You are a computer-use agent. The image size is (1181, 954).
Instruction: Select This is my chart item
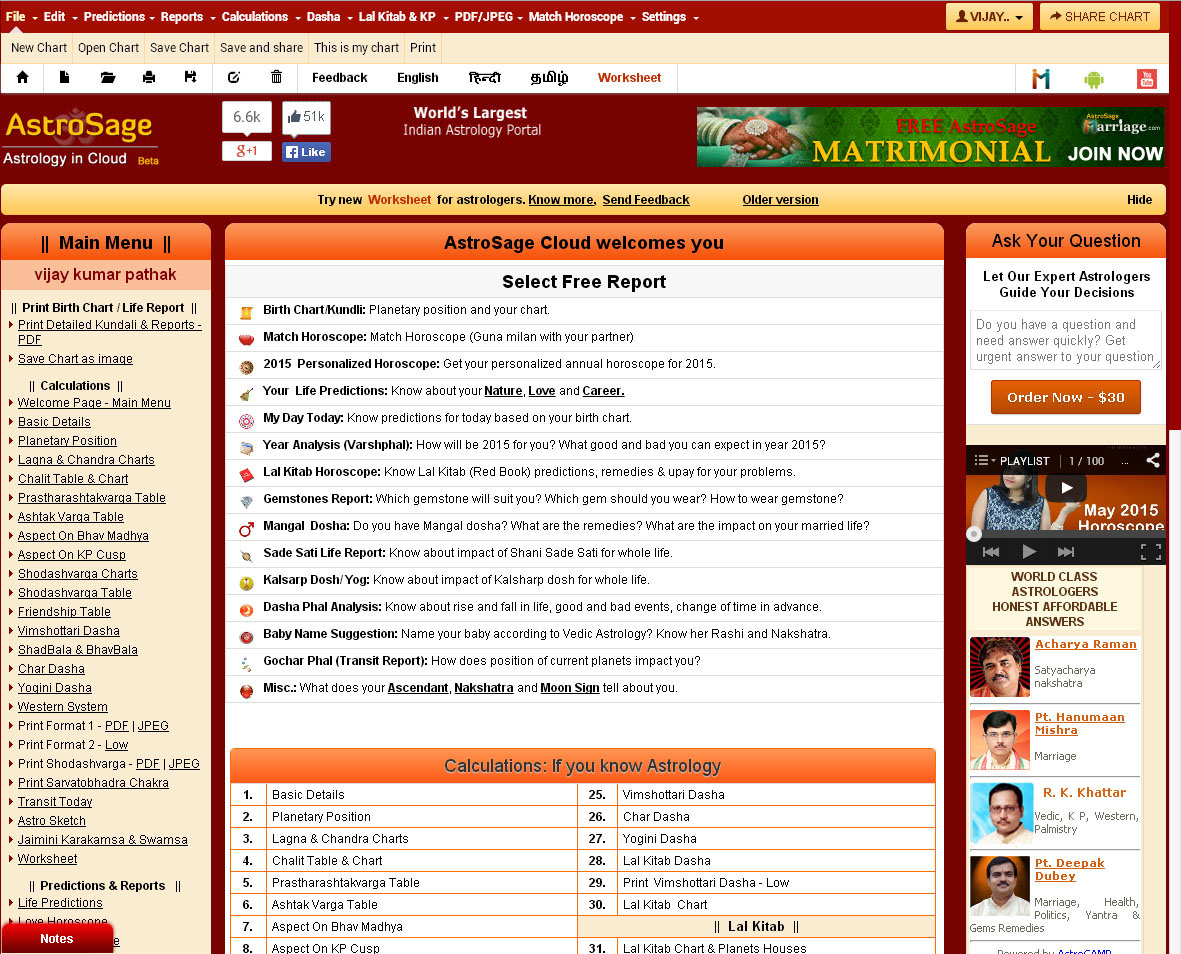tap(356, 47)
